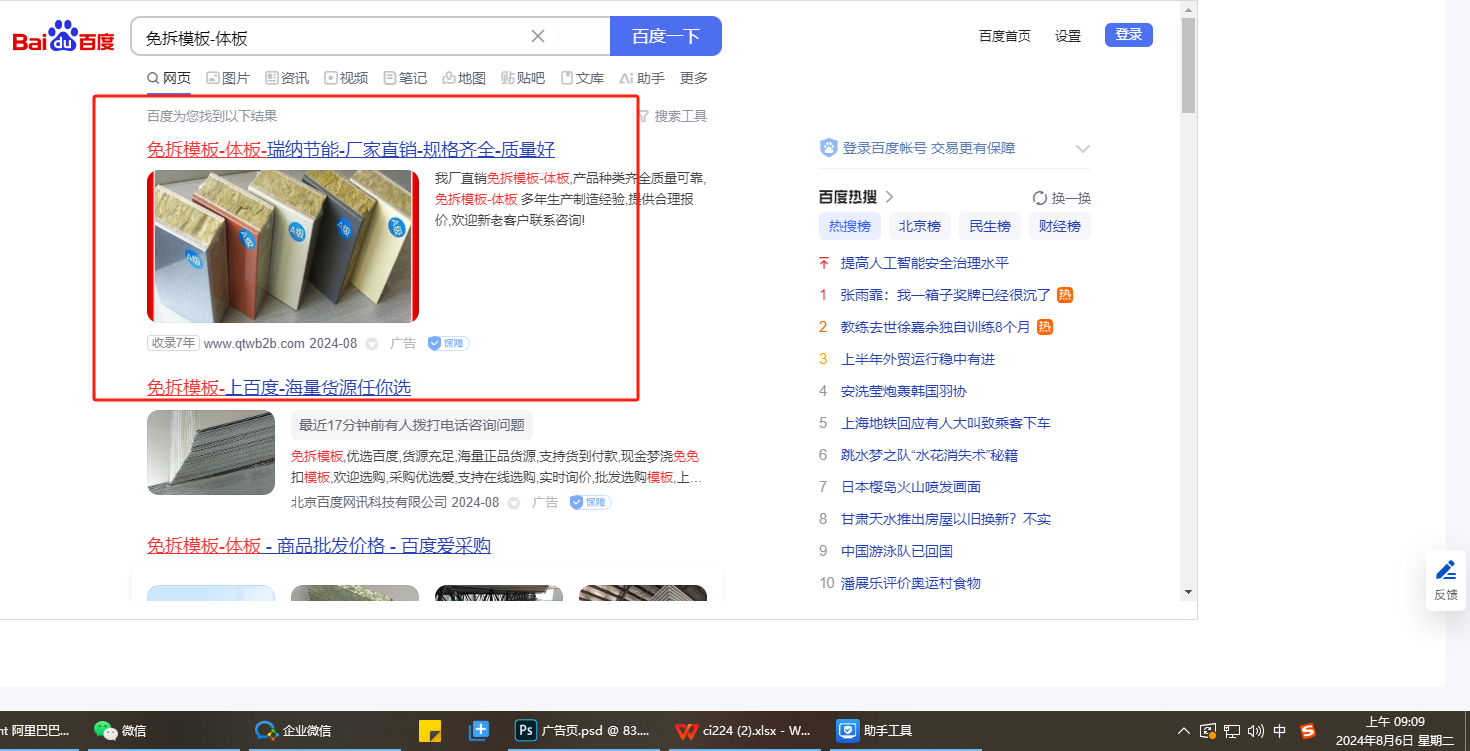Viewport: 1470px width, 751px height.
Task: Click the insulation board product thumbnail
Action: coord(283,246)
